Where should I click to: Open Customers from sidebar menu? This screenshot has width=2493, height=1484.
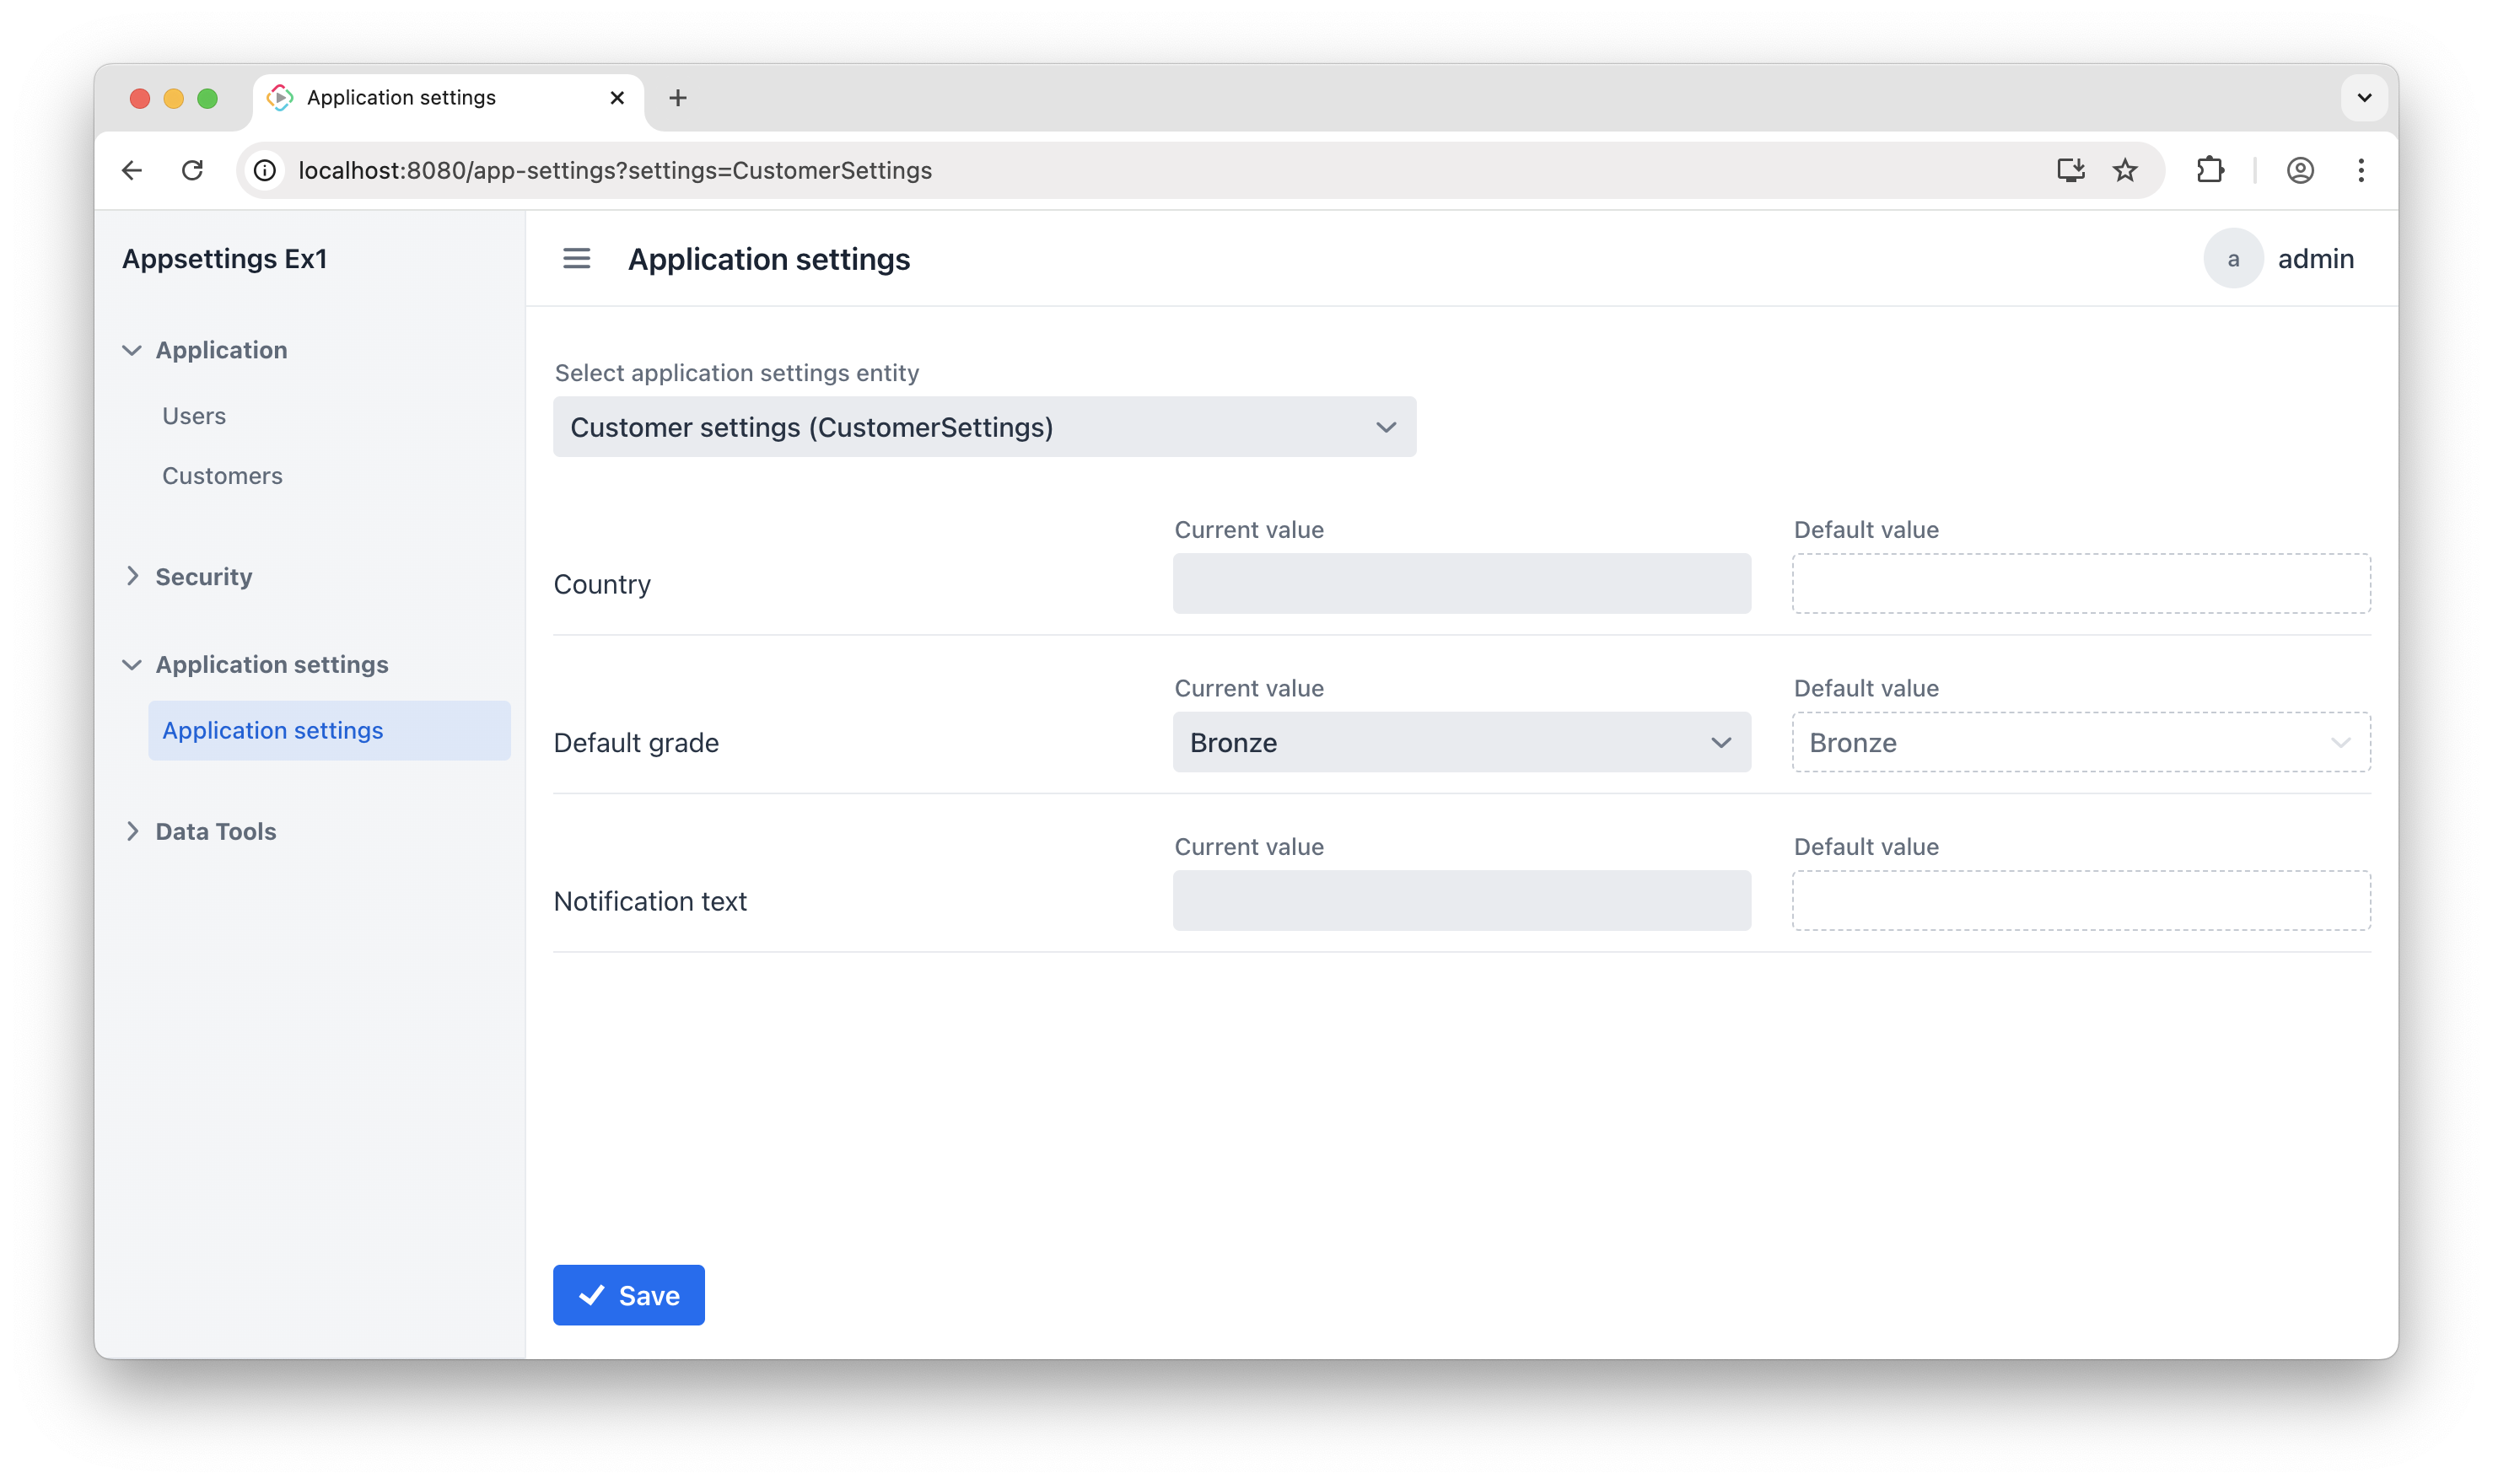pos(222,476)
